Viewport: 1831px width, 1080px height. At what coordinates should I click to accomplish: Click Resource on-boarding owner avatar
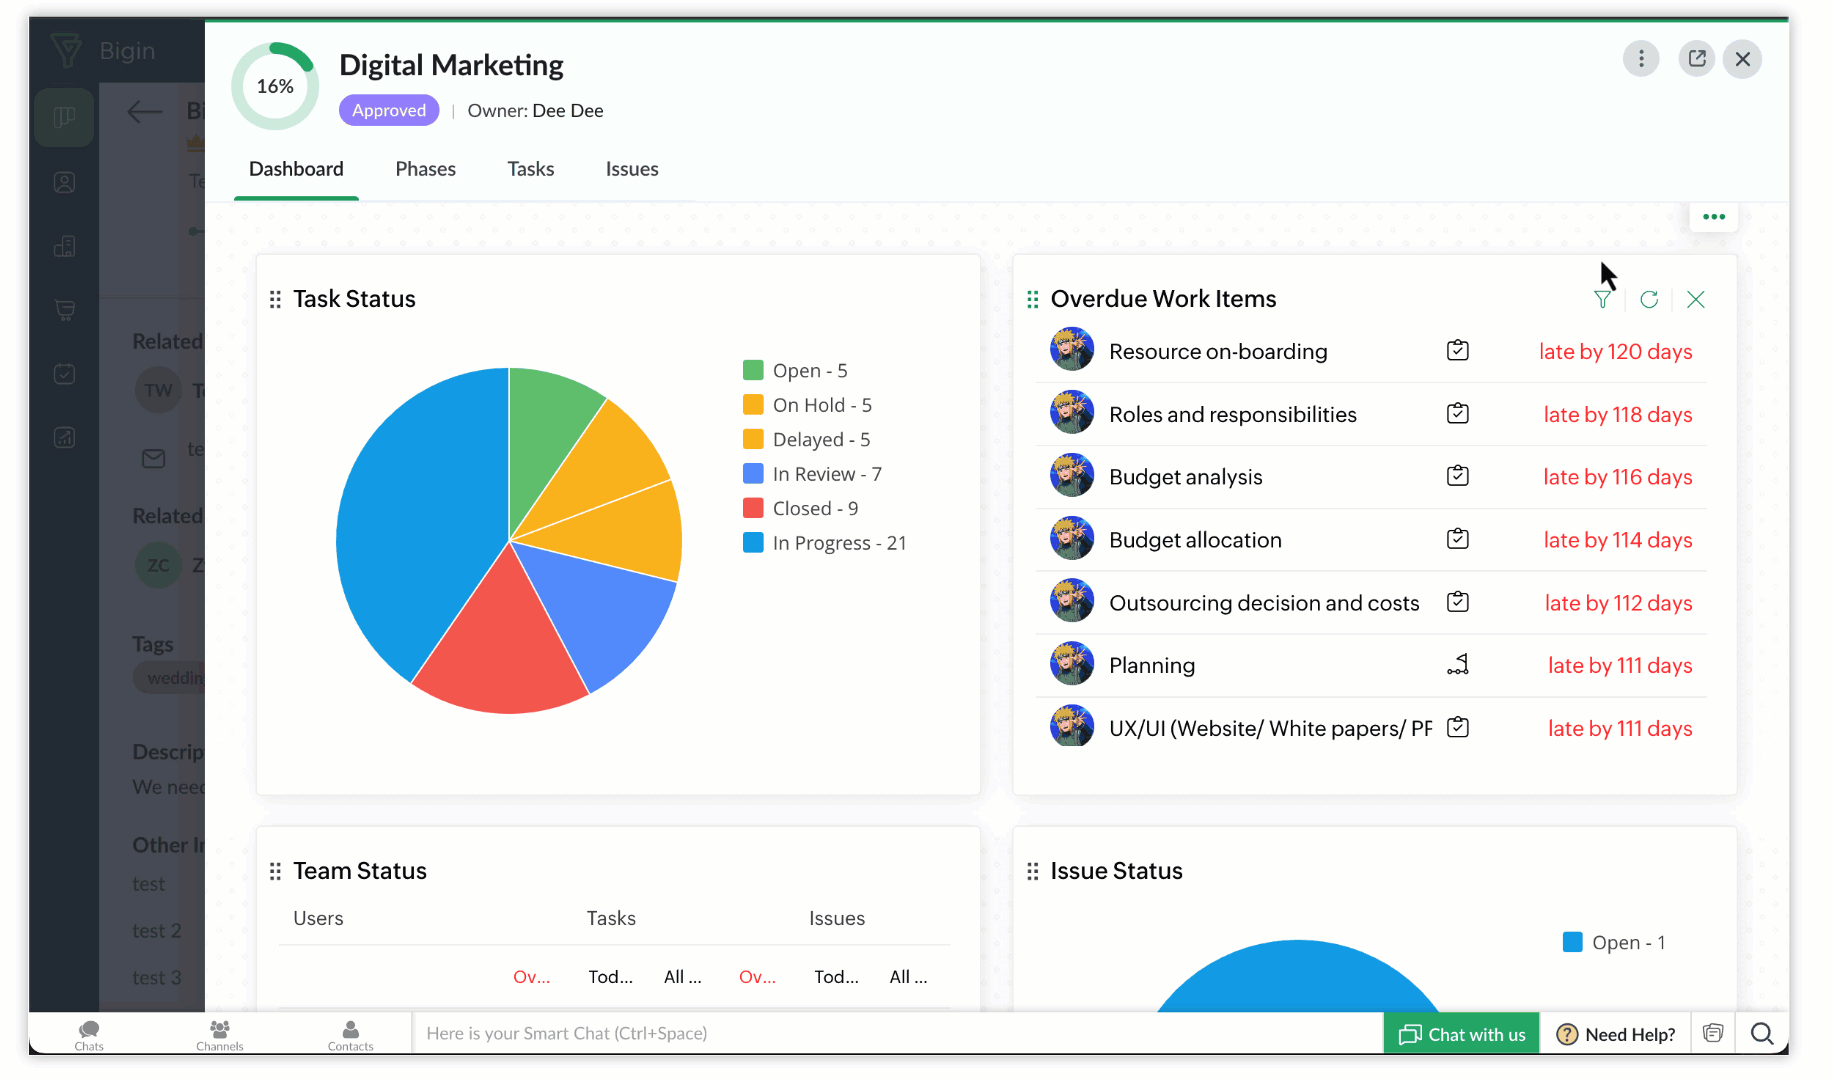pos(1071,350)
